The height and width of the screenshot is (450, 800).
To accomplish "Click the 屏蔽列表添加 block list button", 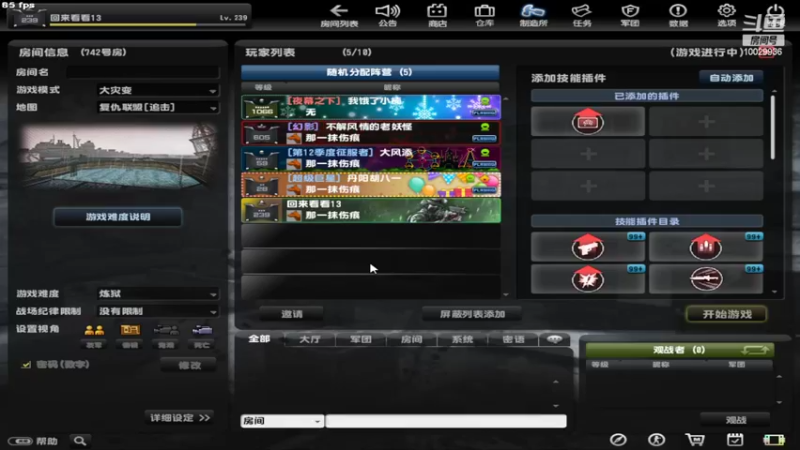I will pyautogui.click(x=472, y=314).
